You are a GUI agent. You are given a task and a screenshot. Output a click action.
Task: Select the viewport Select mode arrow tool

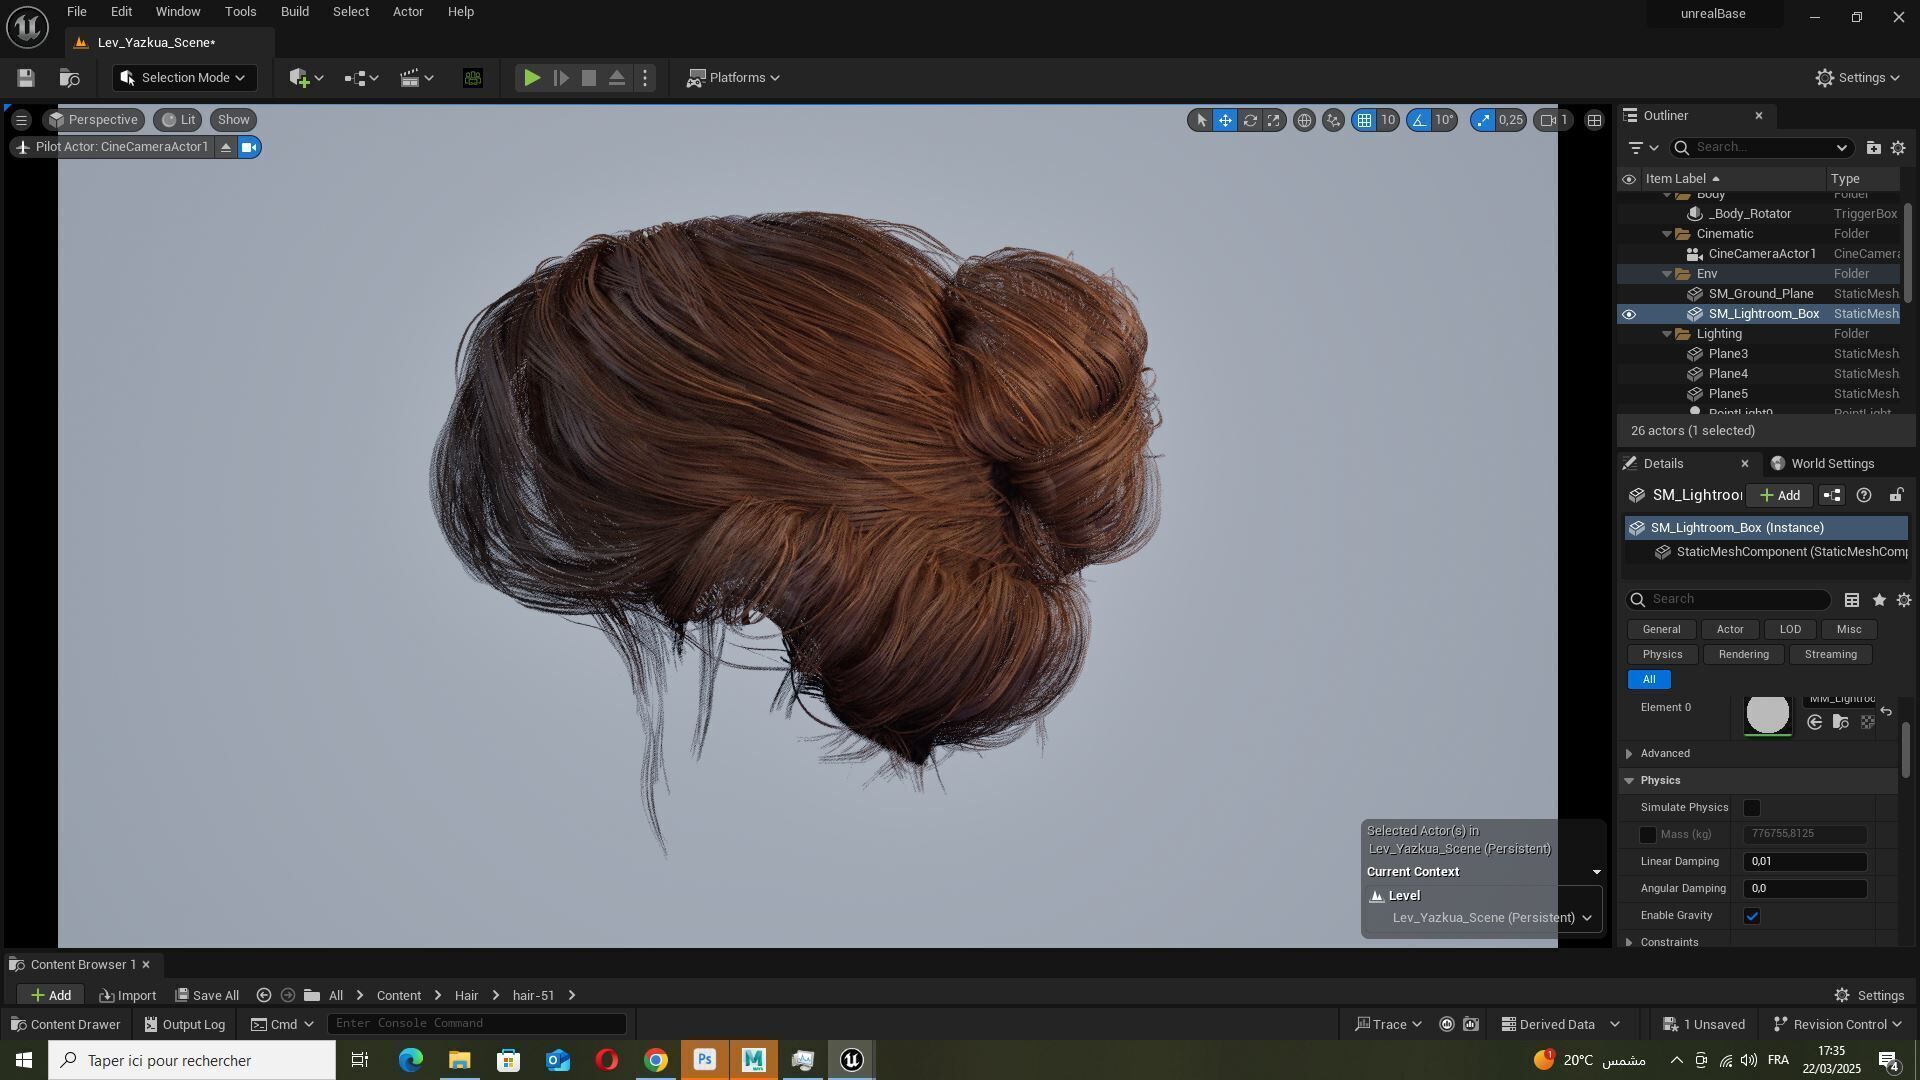coord(1201,120)
